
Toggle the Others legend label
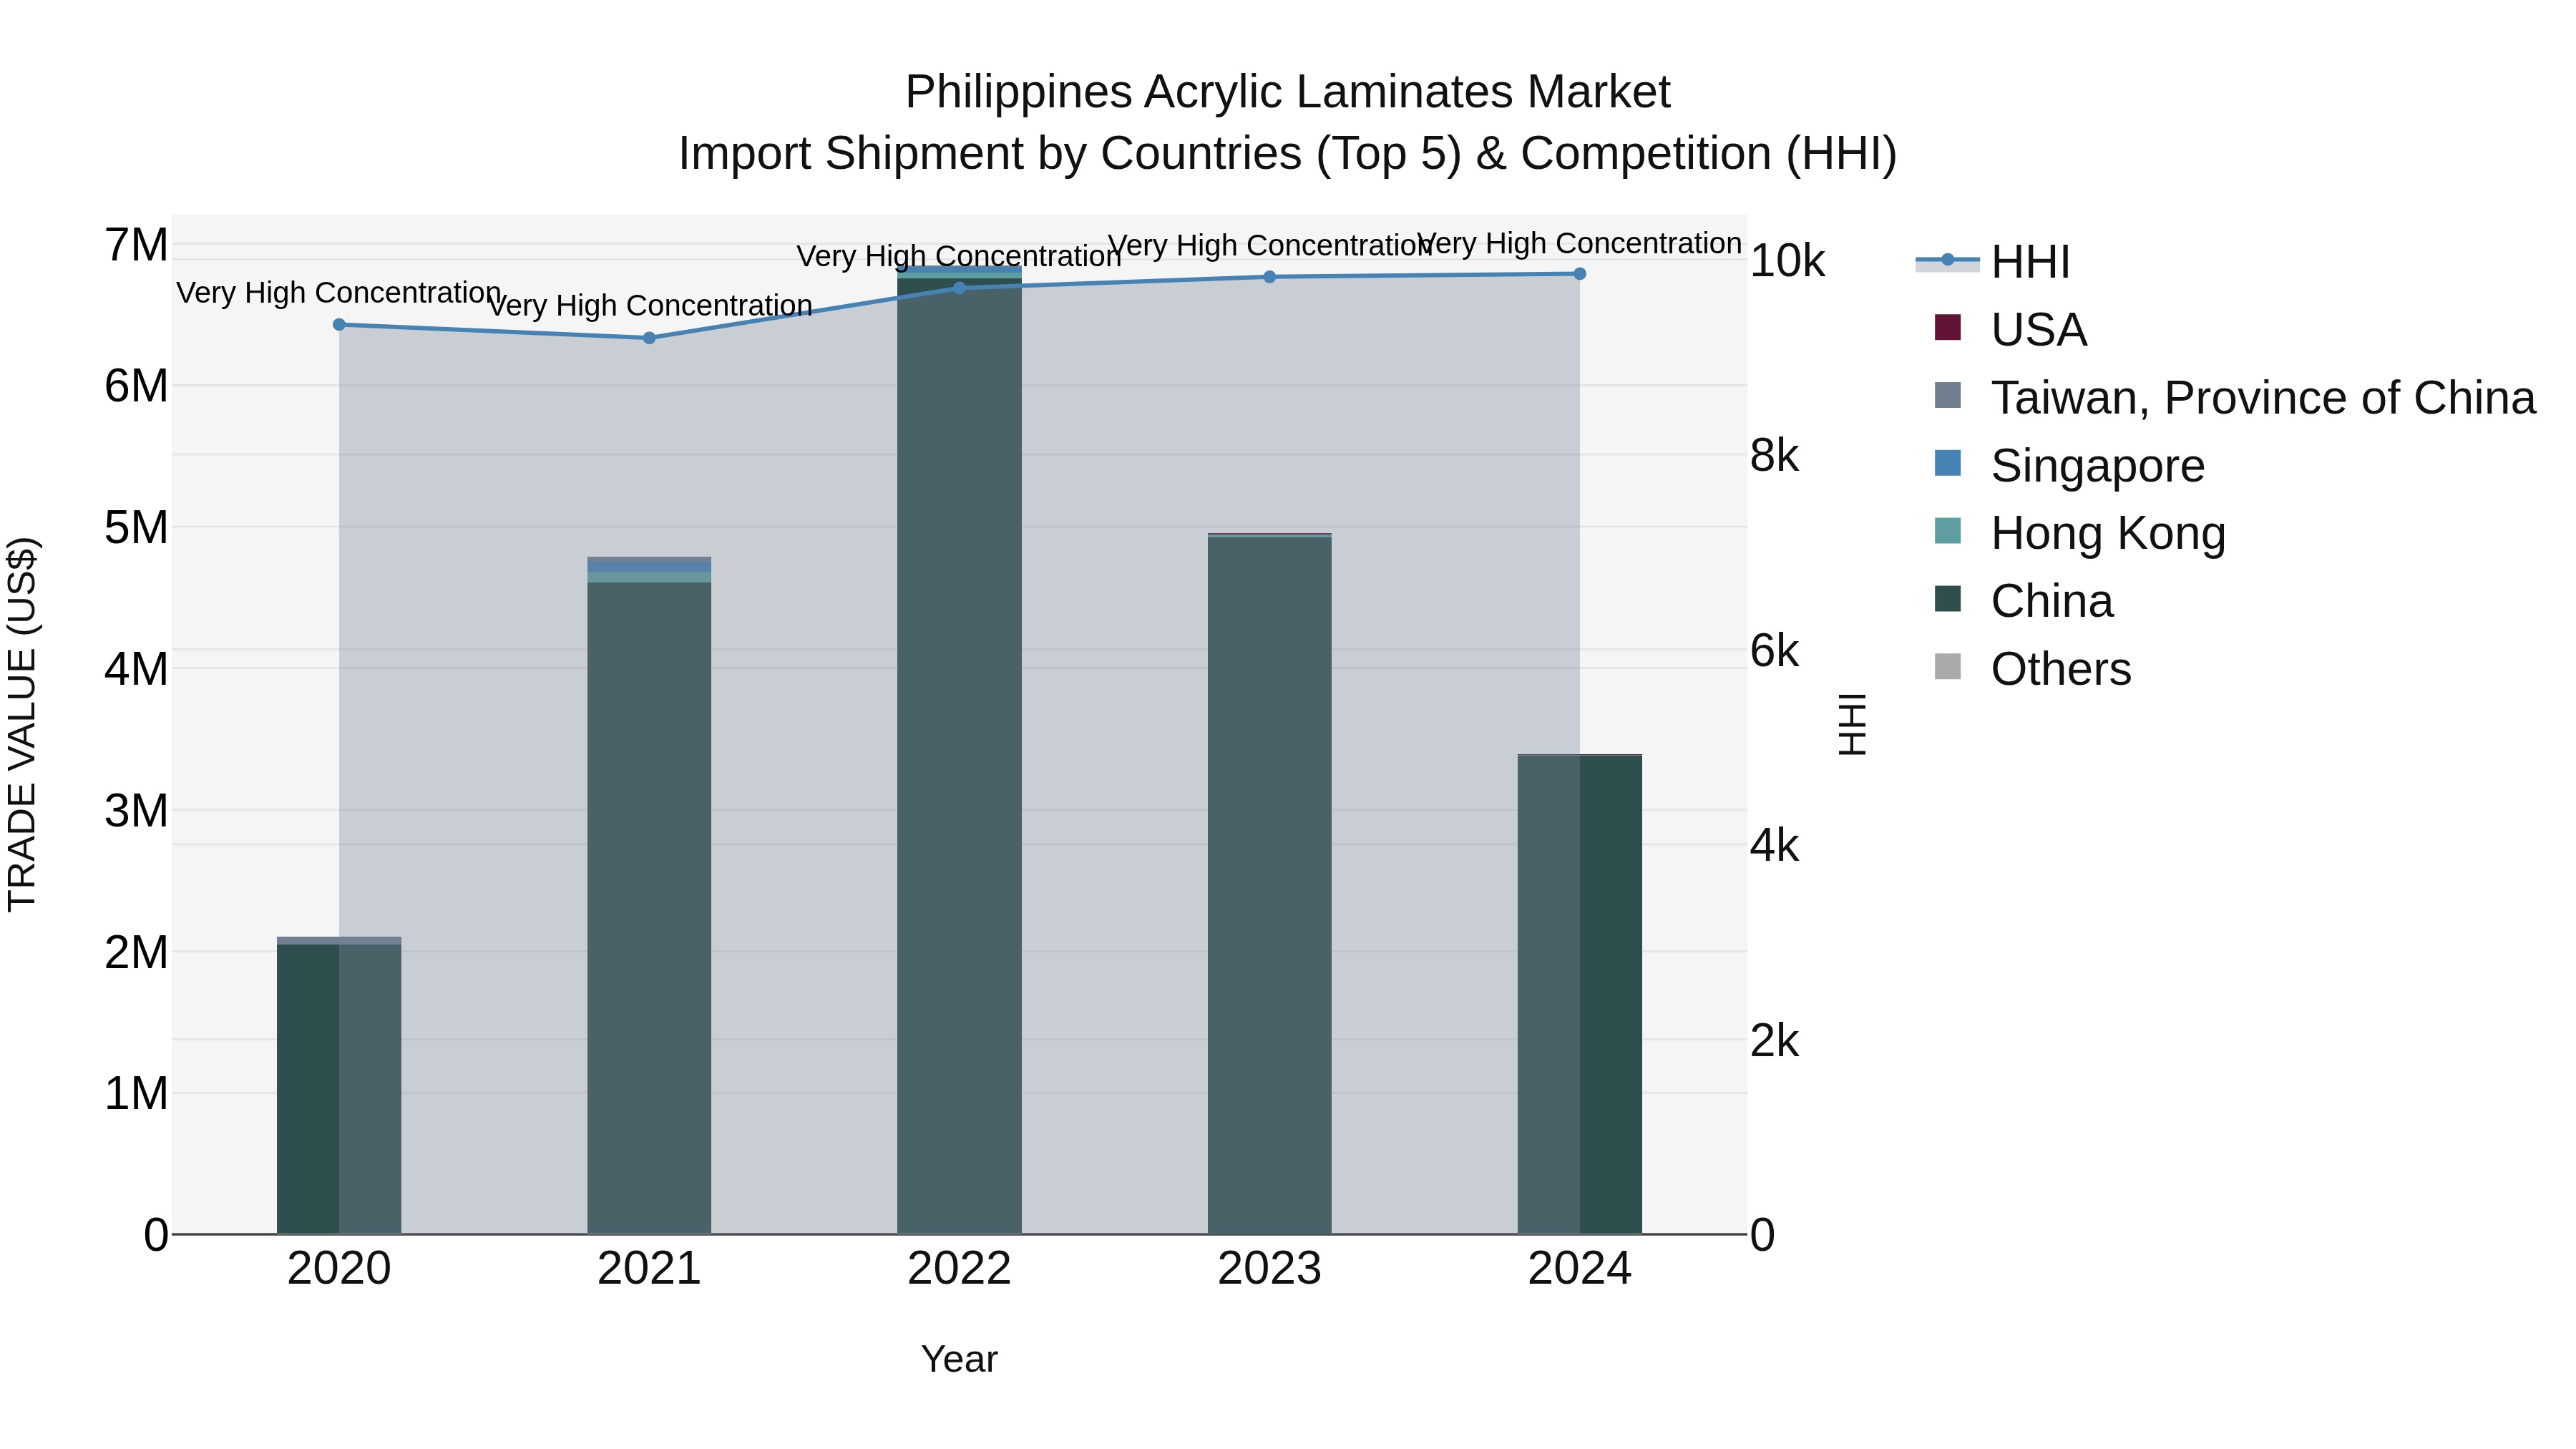(x=2061, y=669)
